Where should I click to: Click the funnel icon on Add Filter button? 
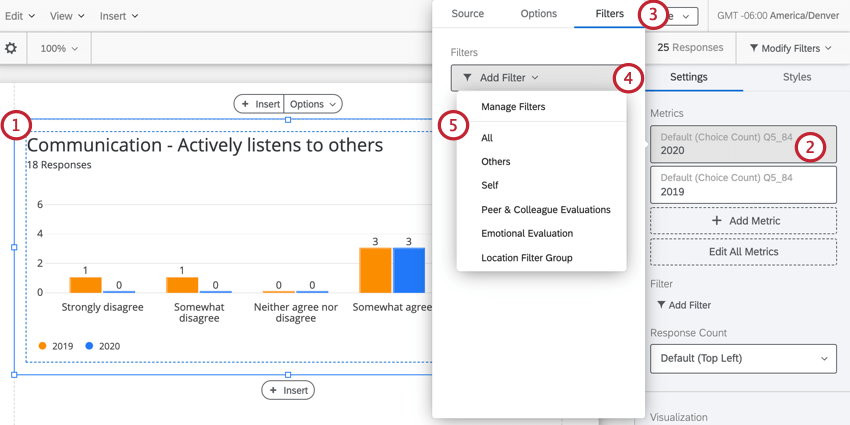[x=467, y=77]
